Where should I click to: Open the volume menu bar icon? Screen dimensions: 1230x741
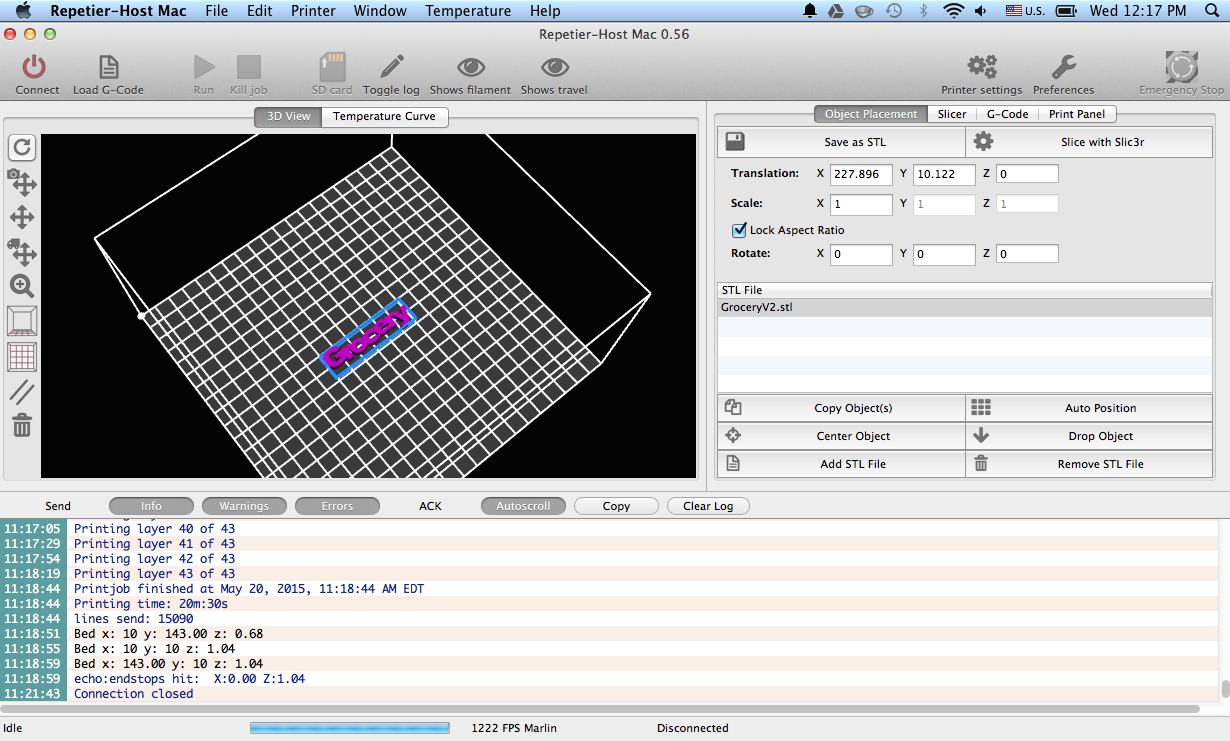coord(981,11)
